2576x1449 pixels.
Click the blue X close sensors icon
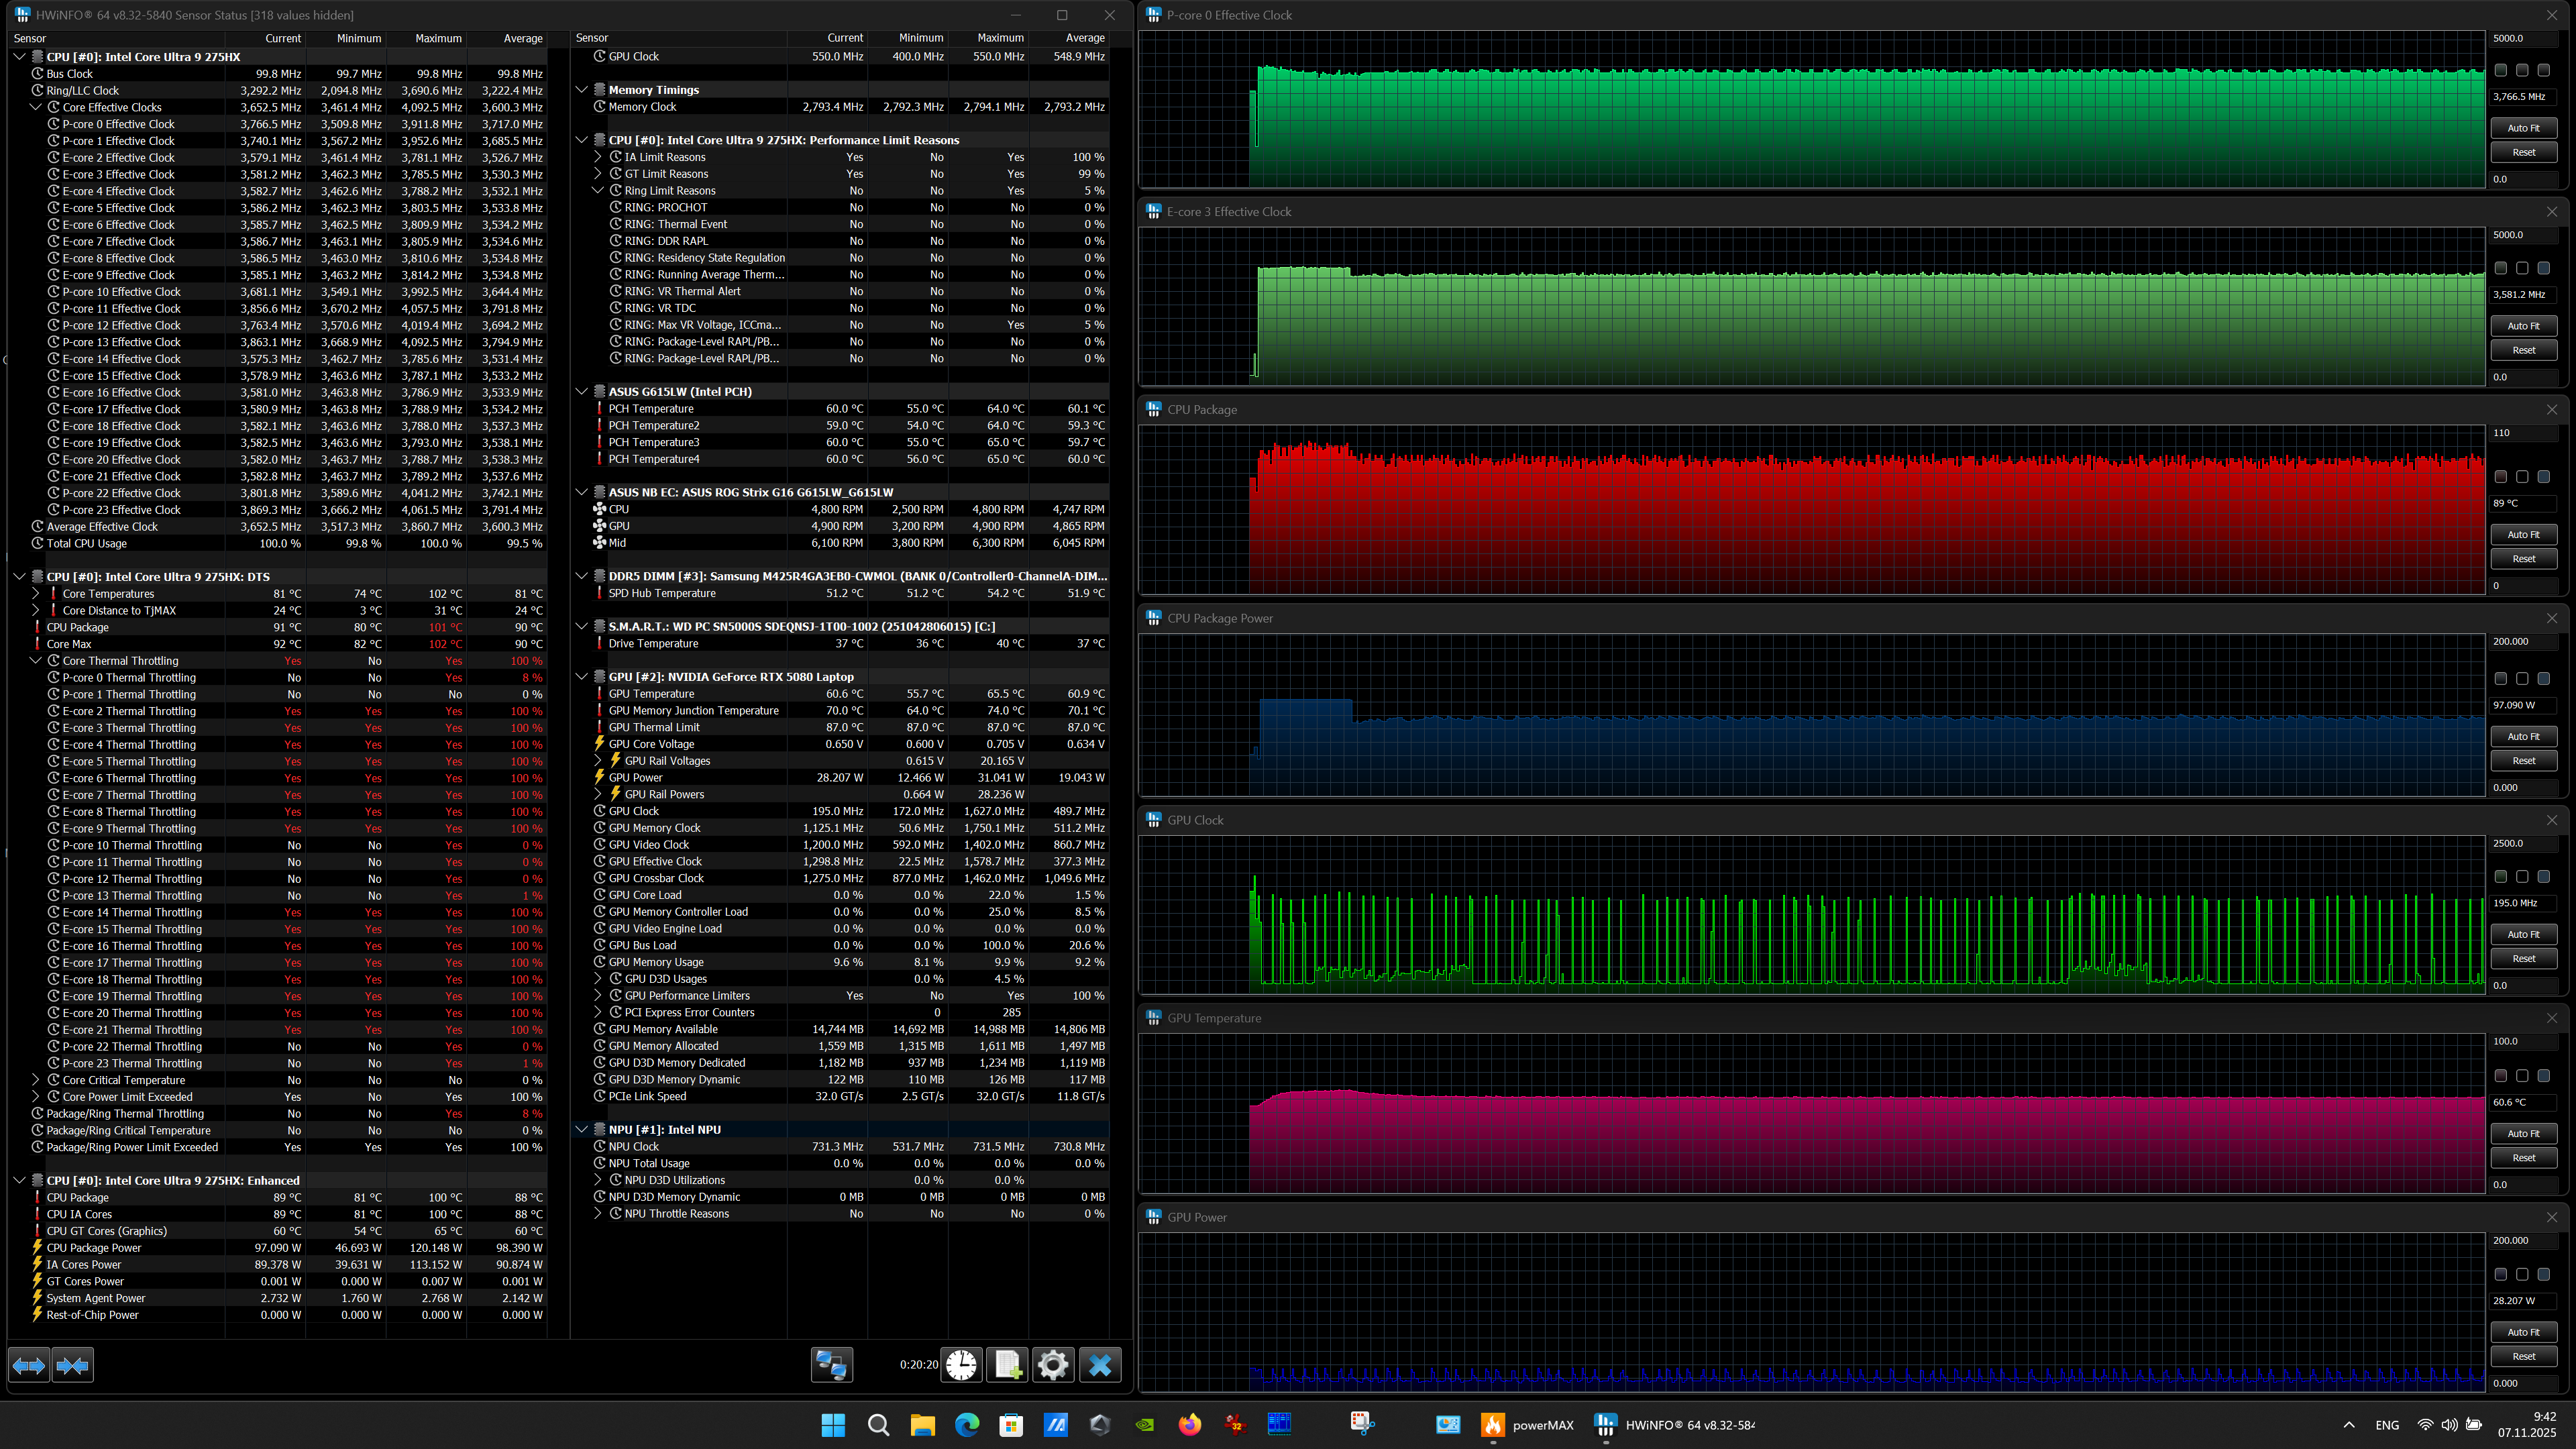point(1100,1365)
